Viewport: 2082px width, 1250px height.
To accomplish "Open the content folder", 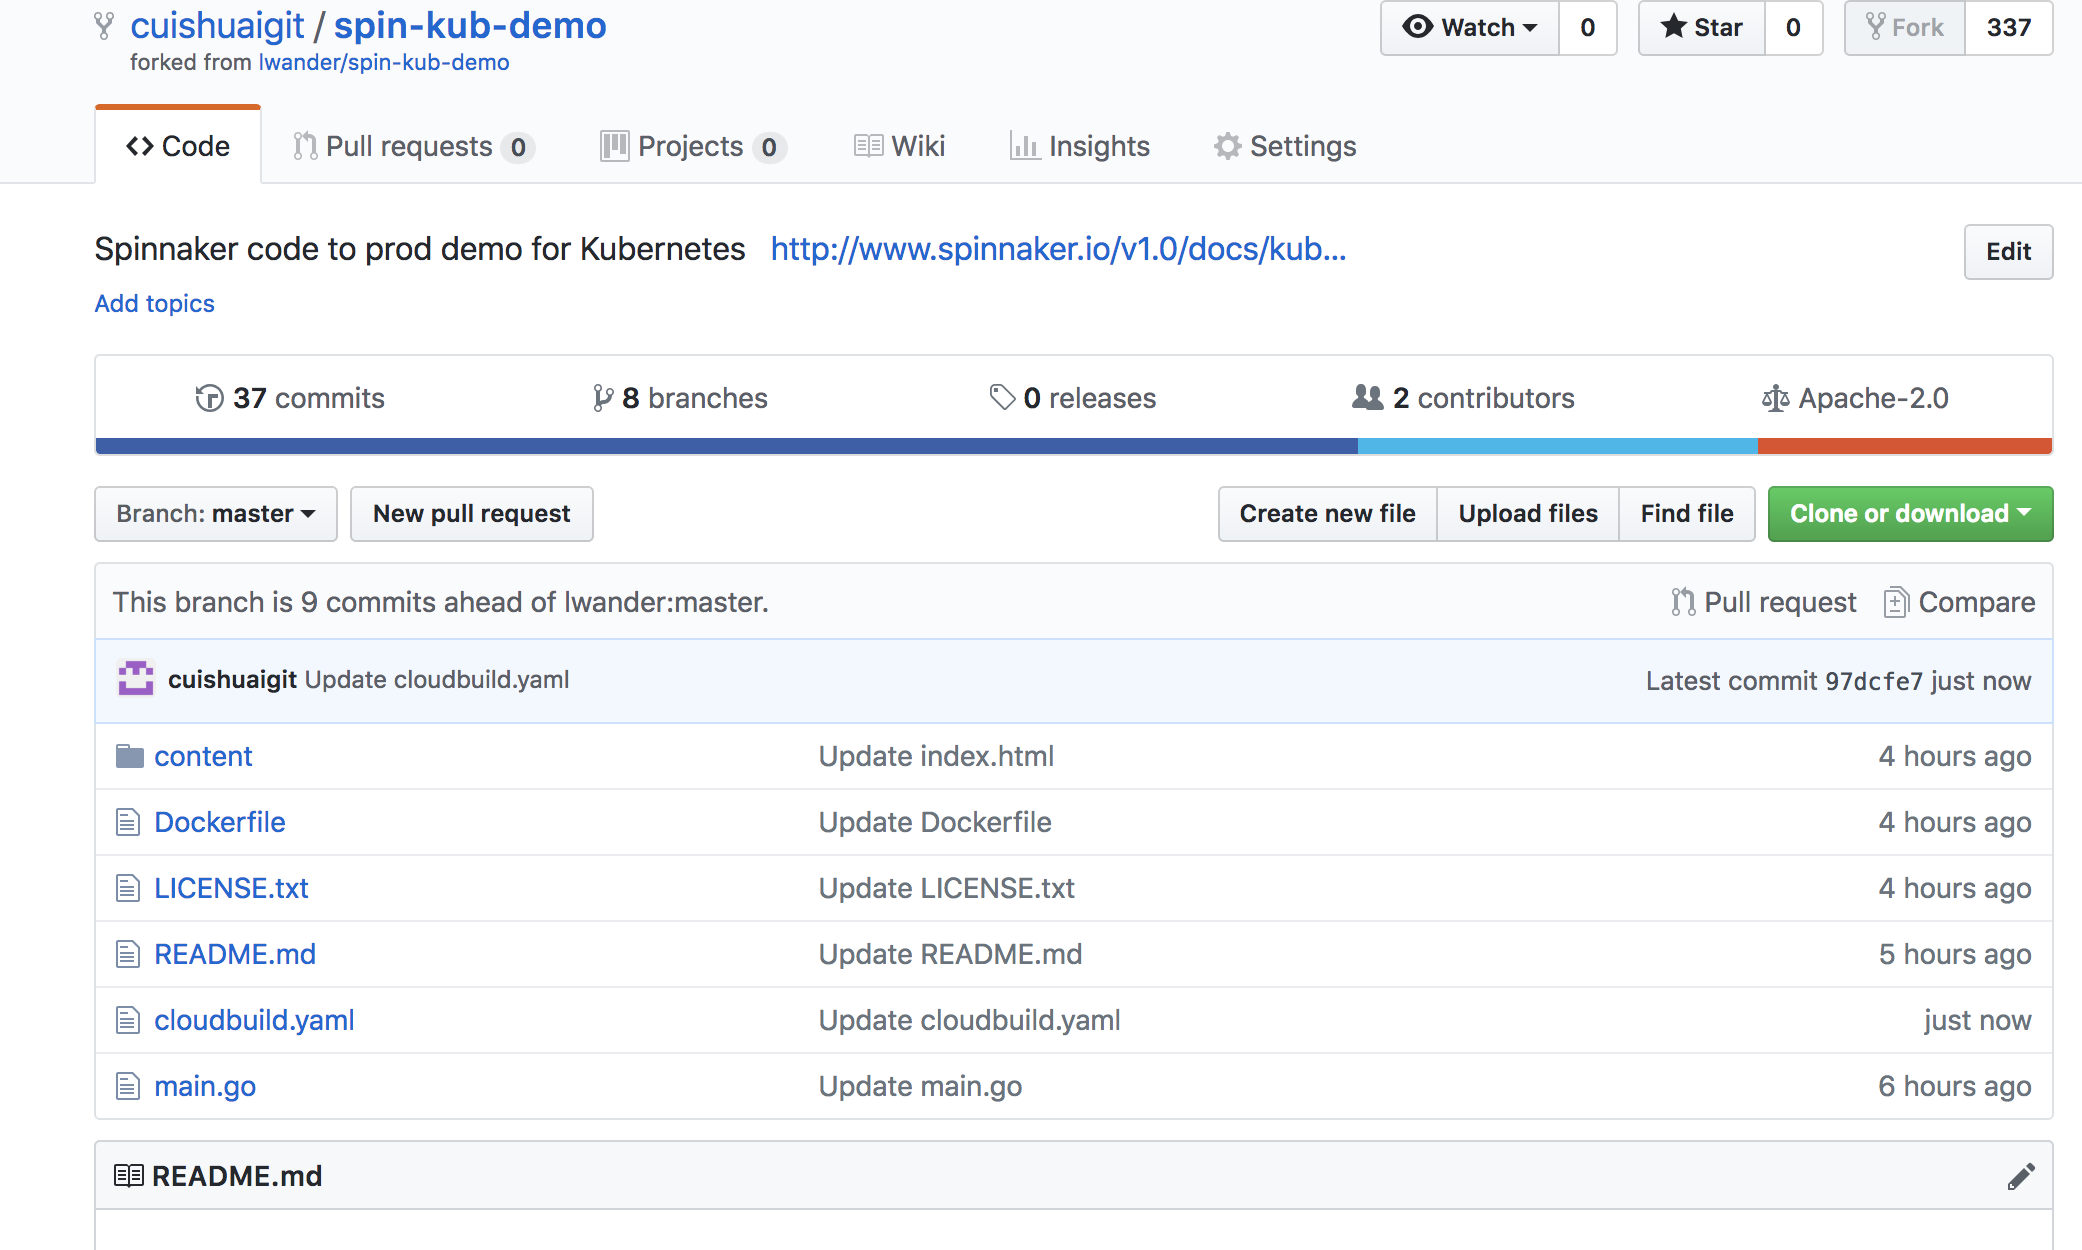I will [x=203, y=756].
